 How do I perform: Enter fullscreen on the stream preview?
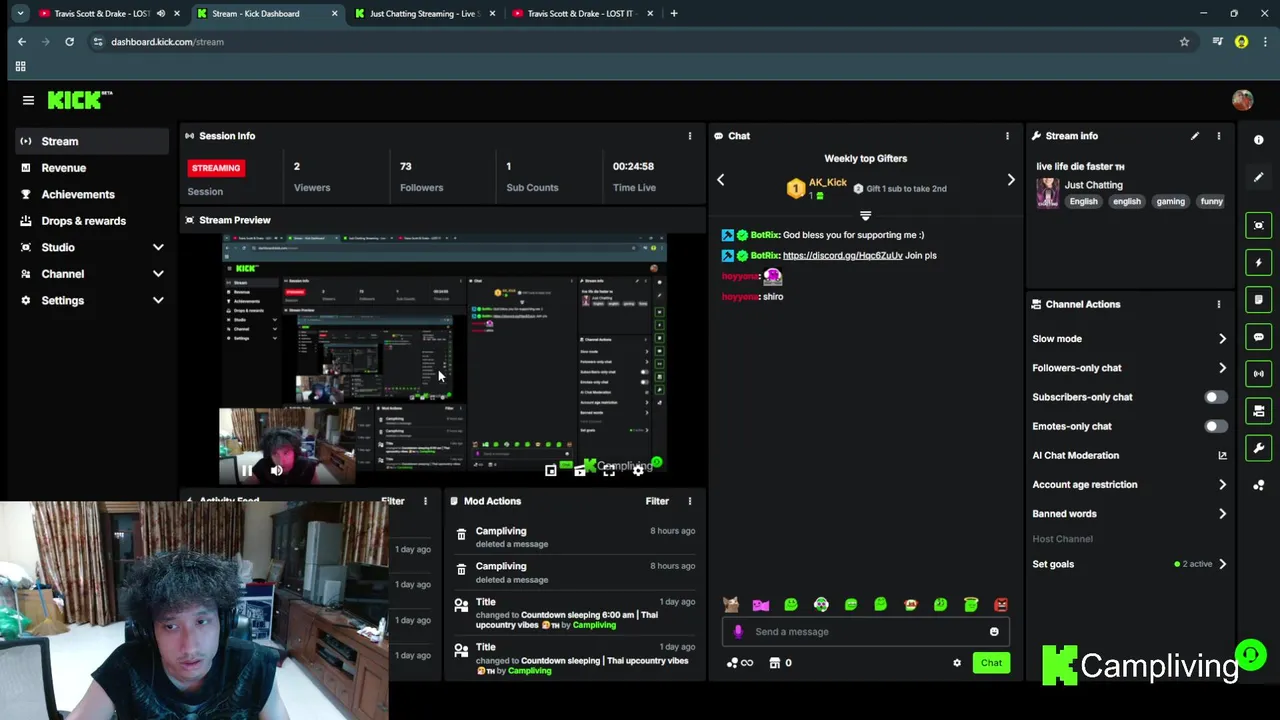609,470
